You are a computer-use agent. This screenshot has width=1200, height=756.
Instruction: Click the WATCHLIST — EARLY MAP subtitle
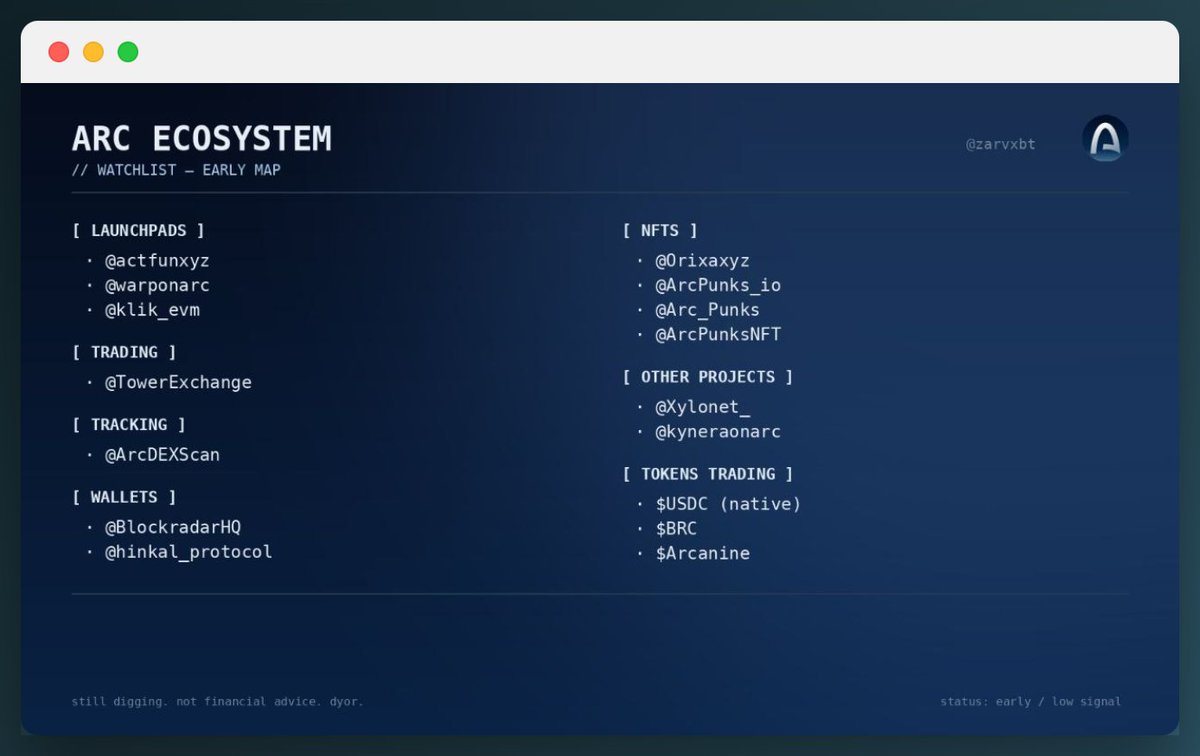pos(176,170)
